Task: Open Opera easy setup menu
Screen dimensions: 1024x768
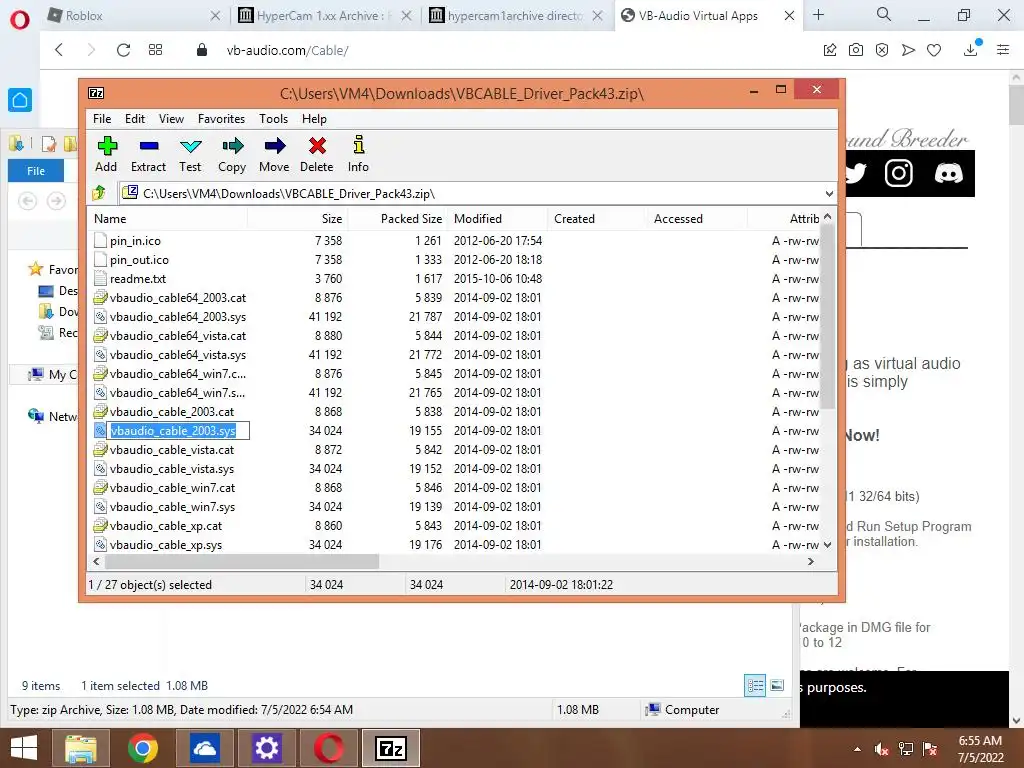Action: (1003, 50)
